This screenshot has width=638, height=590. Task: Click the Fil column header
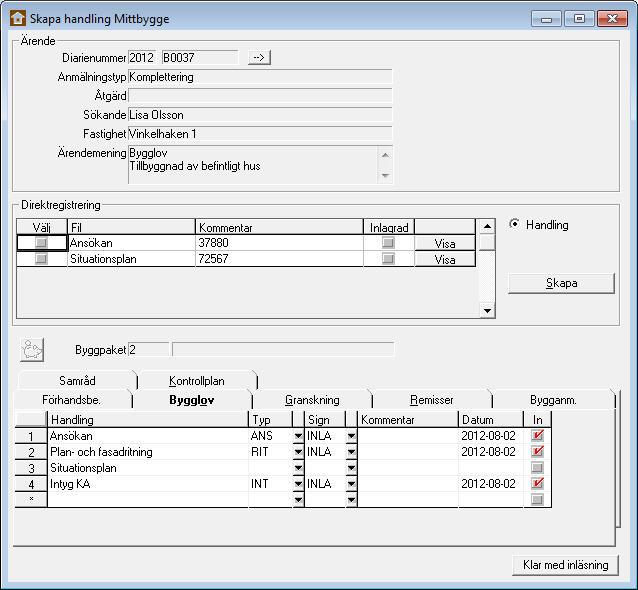pos(131,227)
